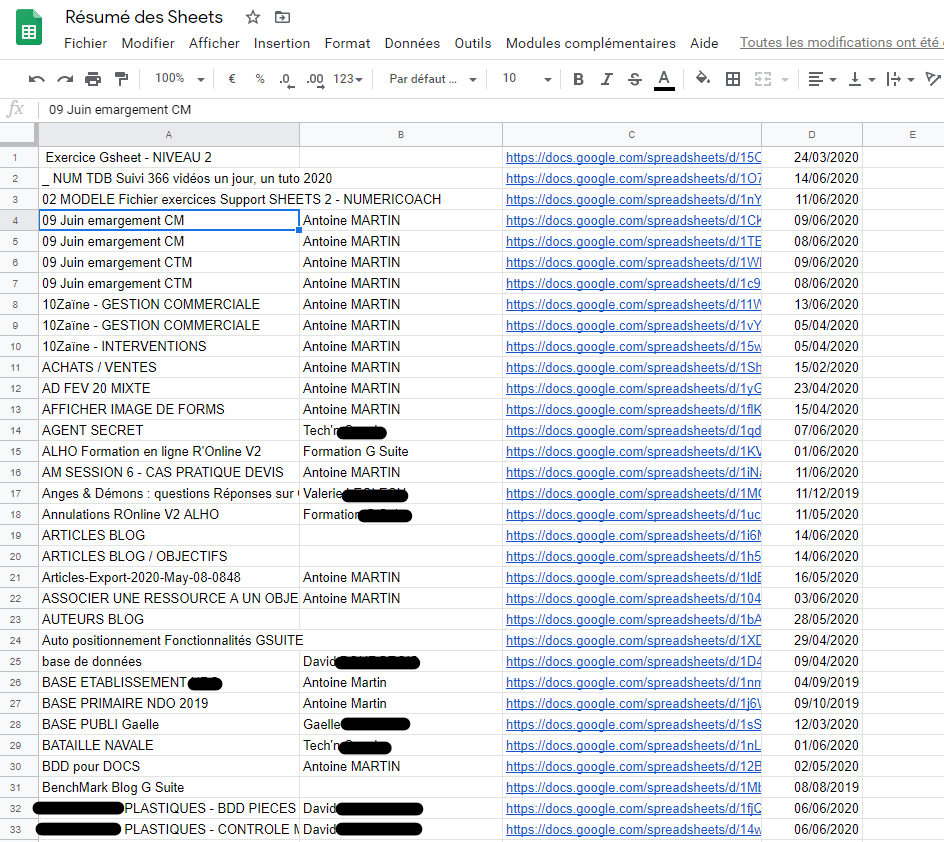Click the Undo arrow

tap(37, 79)
